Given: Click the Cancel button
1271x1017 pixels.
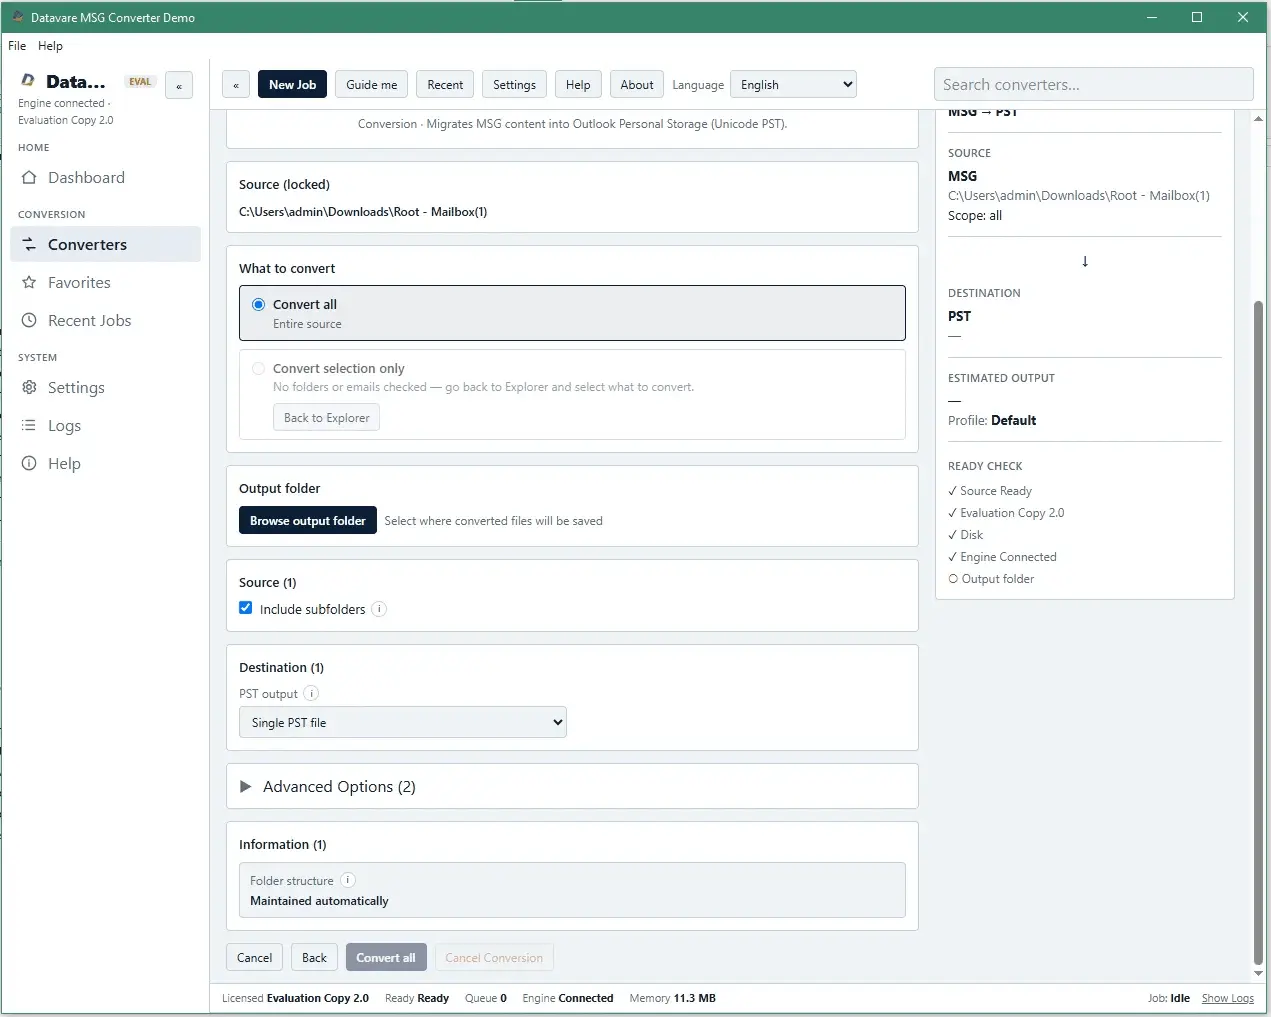Looking at the screenshot, I should tap(254, 957).
